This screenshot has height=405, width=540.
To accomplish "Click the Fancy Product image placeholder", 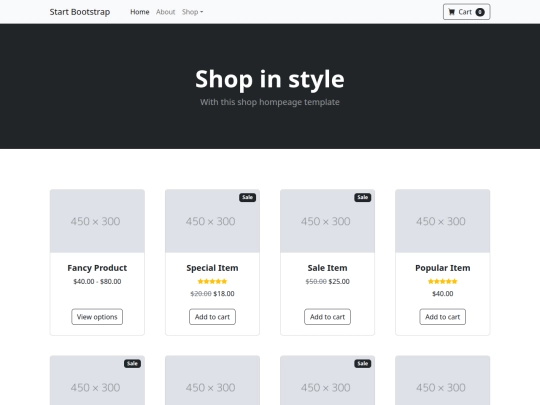I will tap(97, 221).
